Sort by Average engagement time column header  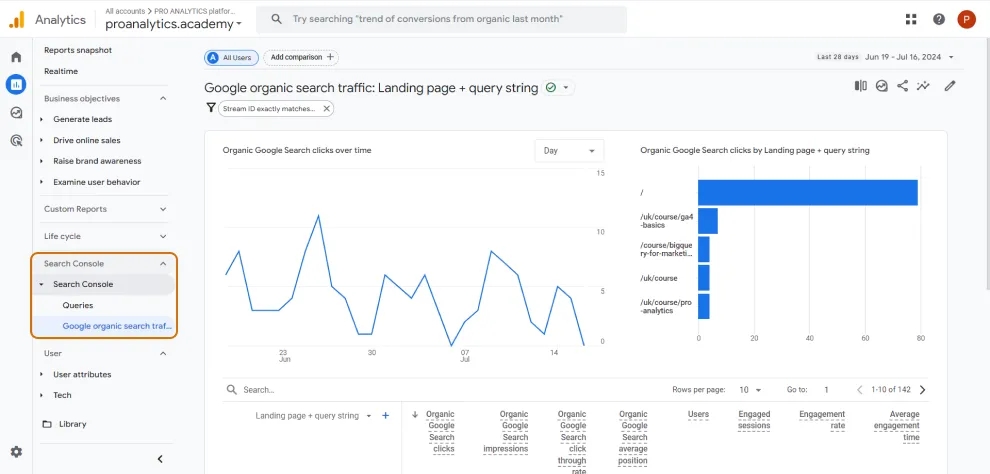click(897, 425)
